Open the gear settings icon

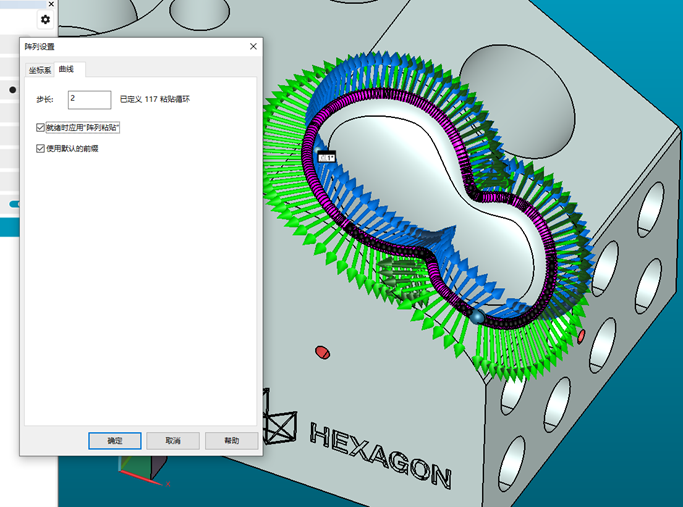point(45,19)
